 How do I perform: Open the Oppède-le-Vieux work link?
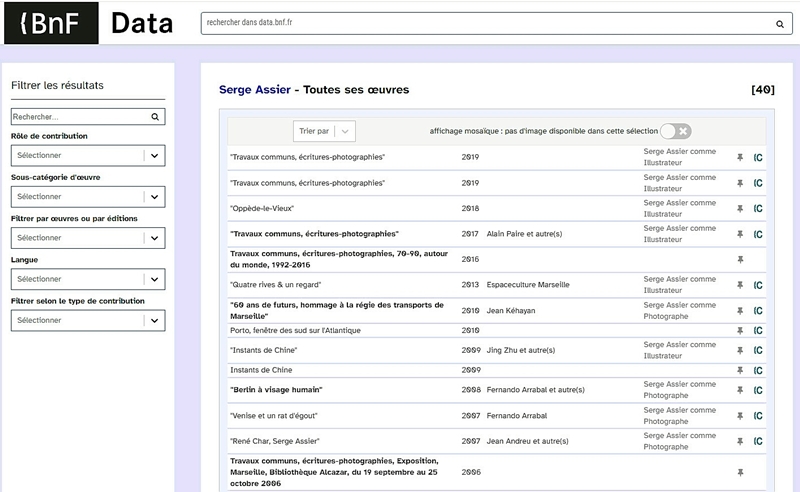[x=262, y=208]
